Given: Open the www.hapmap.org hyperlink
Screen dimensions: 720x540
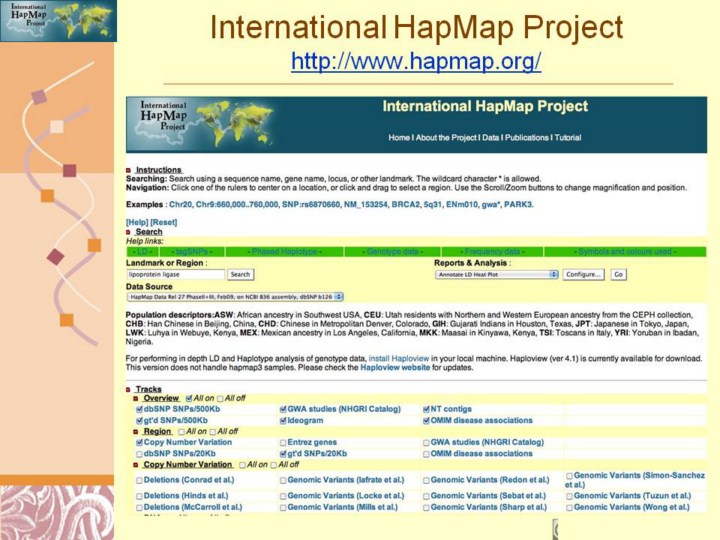Looking at the screenshot, I should (416, 62).
